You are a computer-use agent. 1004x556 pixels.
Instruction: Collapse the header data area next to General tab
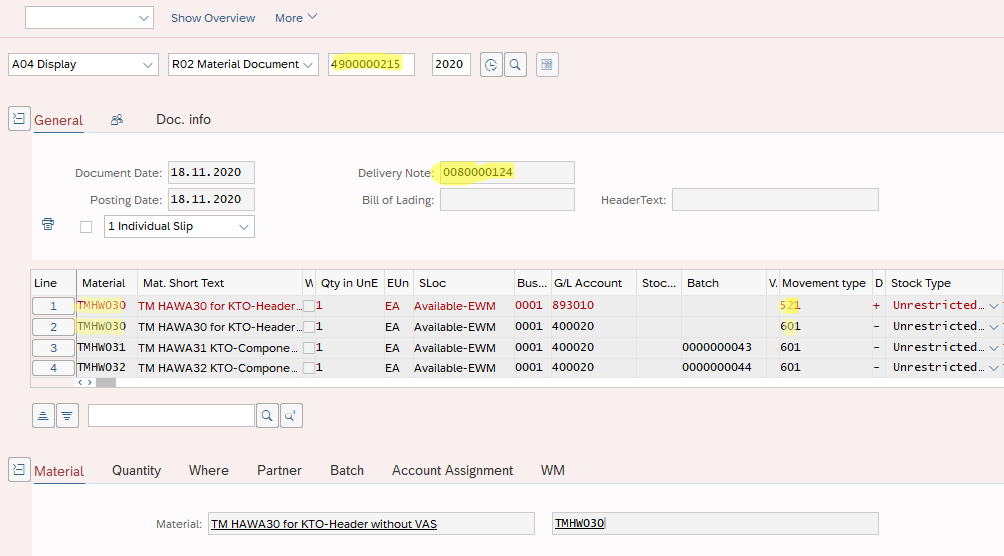click(19, 119)
